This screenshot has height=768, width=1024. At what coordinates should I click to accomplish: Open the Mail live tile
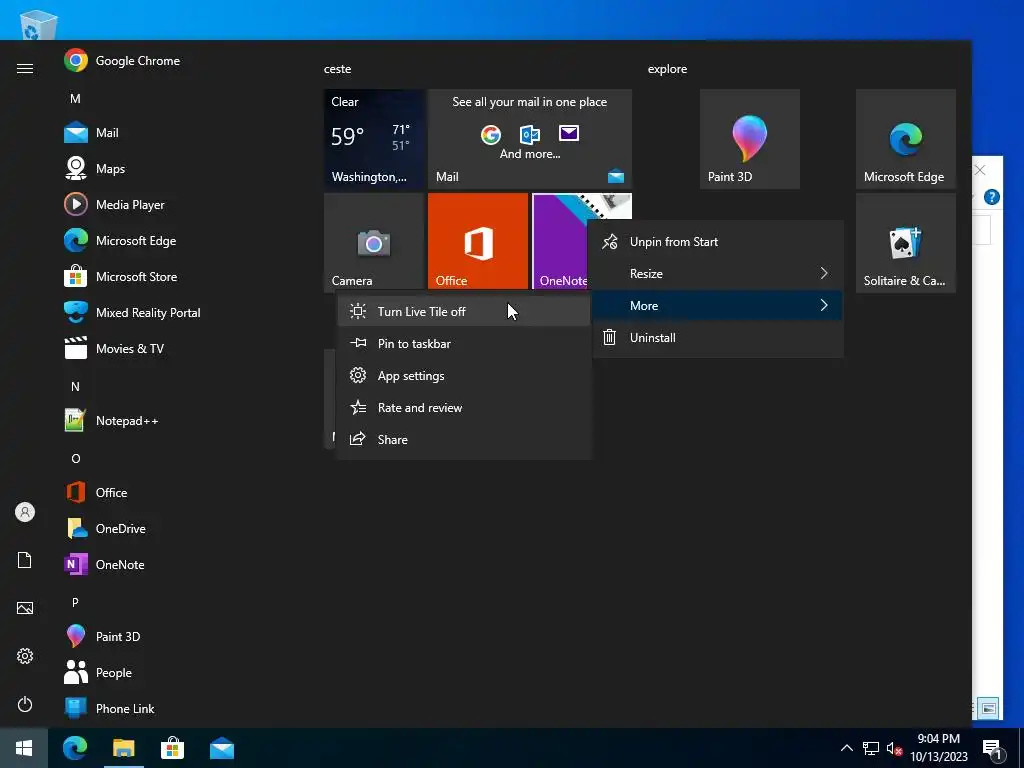(x=530, y=139)
